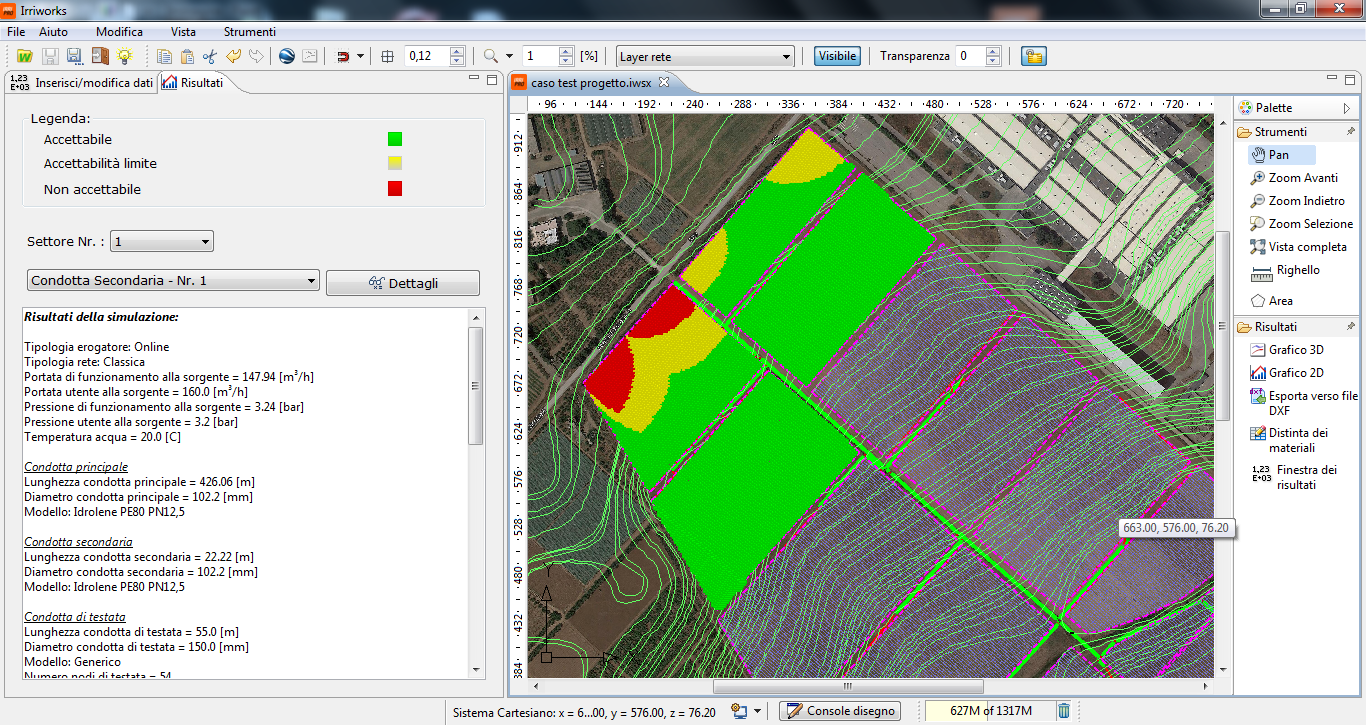
Task: Click the scissors cut icon
Action: coord(209,57)
